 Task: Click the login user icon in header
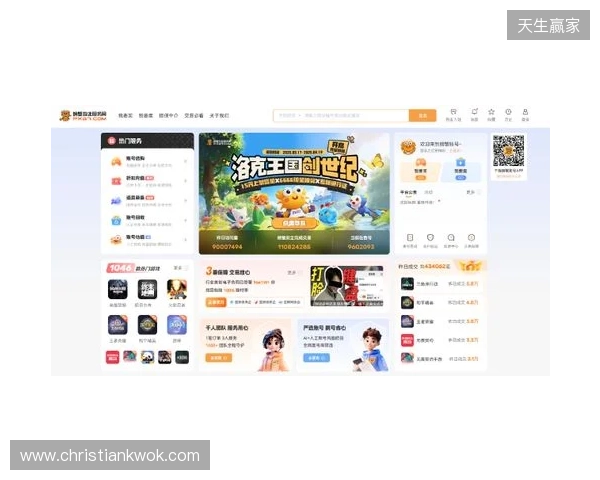(525, 112)
